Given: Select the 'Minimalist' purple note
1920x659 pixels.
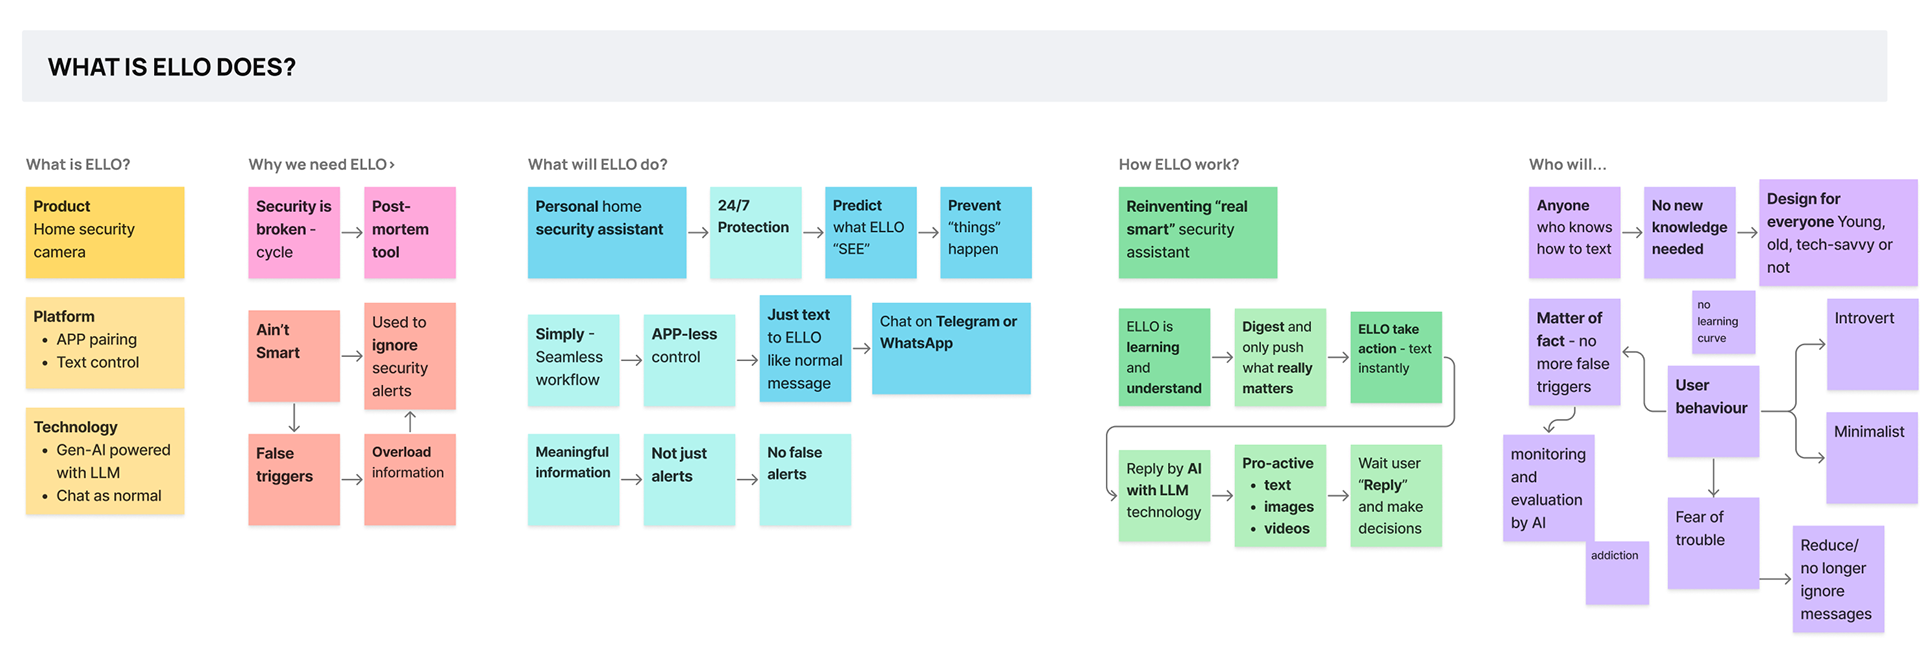Looking at the screenshot, I should (x=1872, y=457).
